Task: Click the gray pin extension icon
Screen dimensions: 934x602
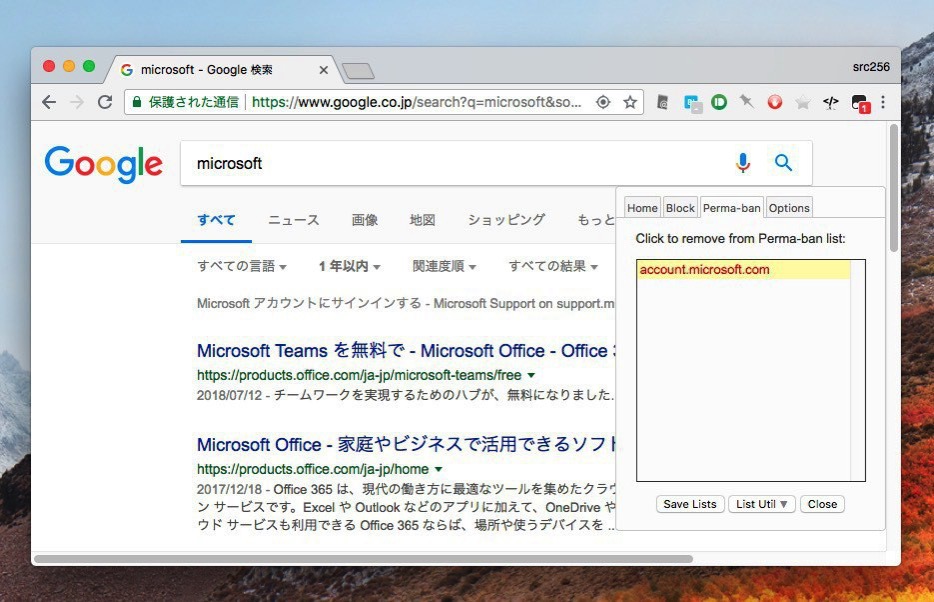Action: 746,102
